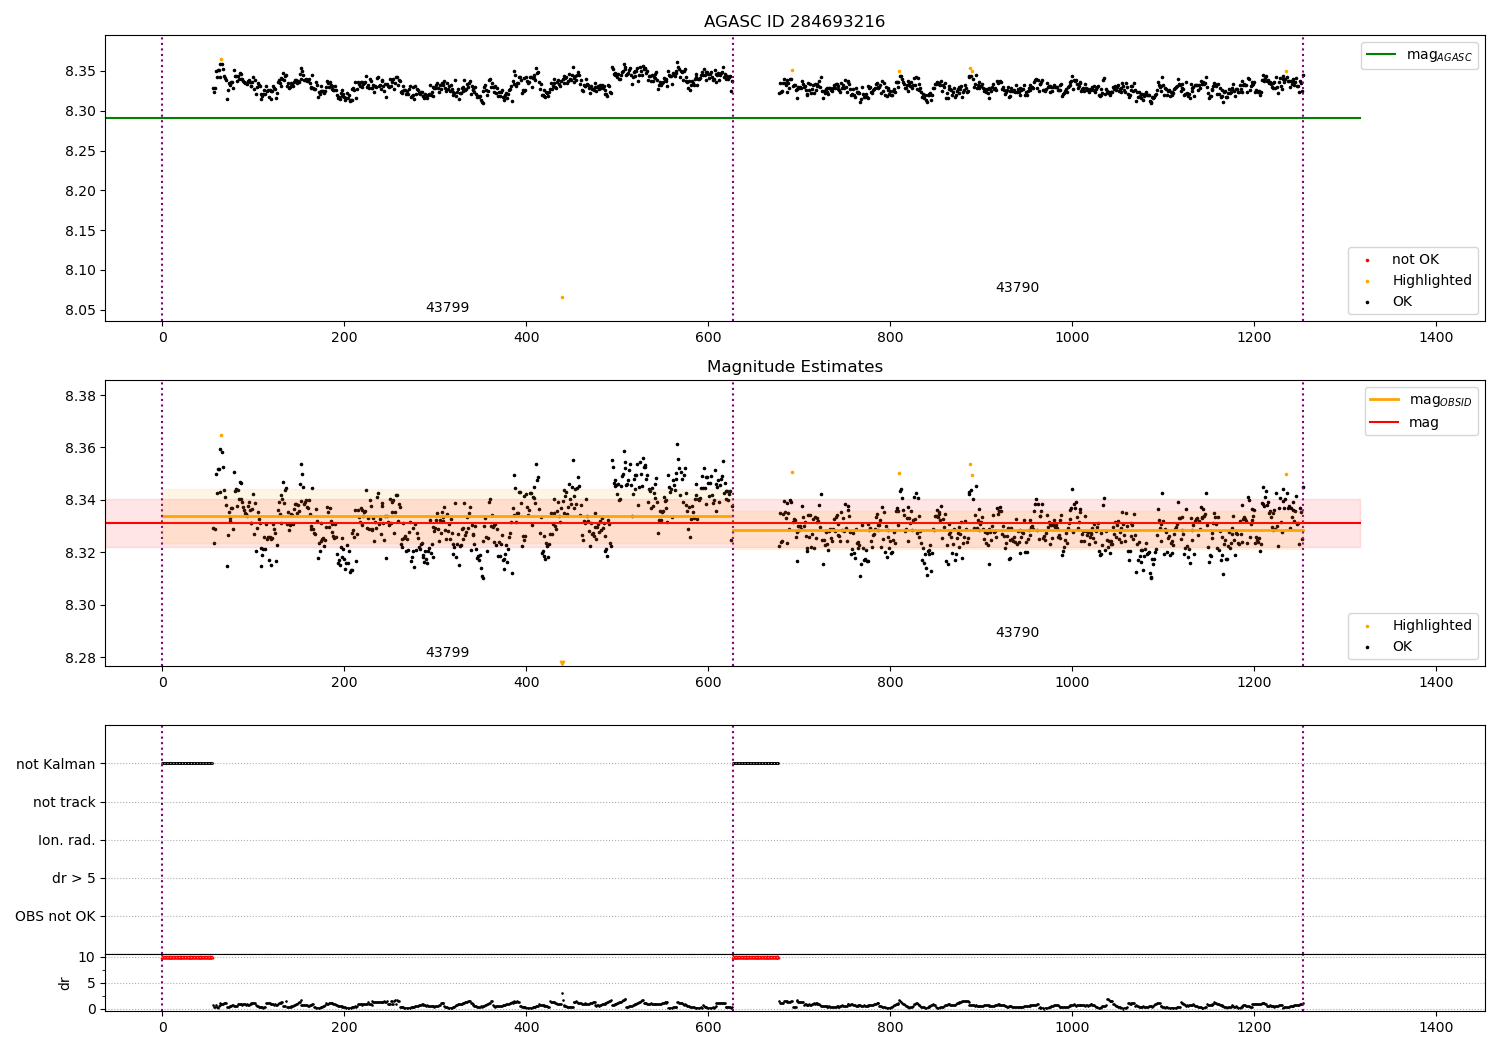Click the '10' tick on the dr axis
Image resolution: width=1500 pixels, height=1050 pixels.
click(x=87, y=958)
